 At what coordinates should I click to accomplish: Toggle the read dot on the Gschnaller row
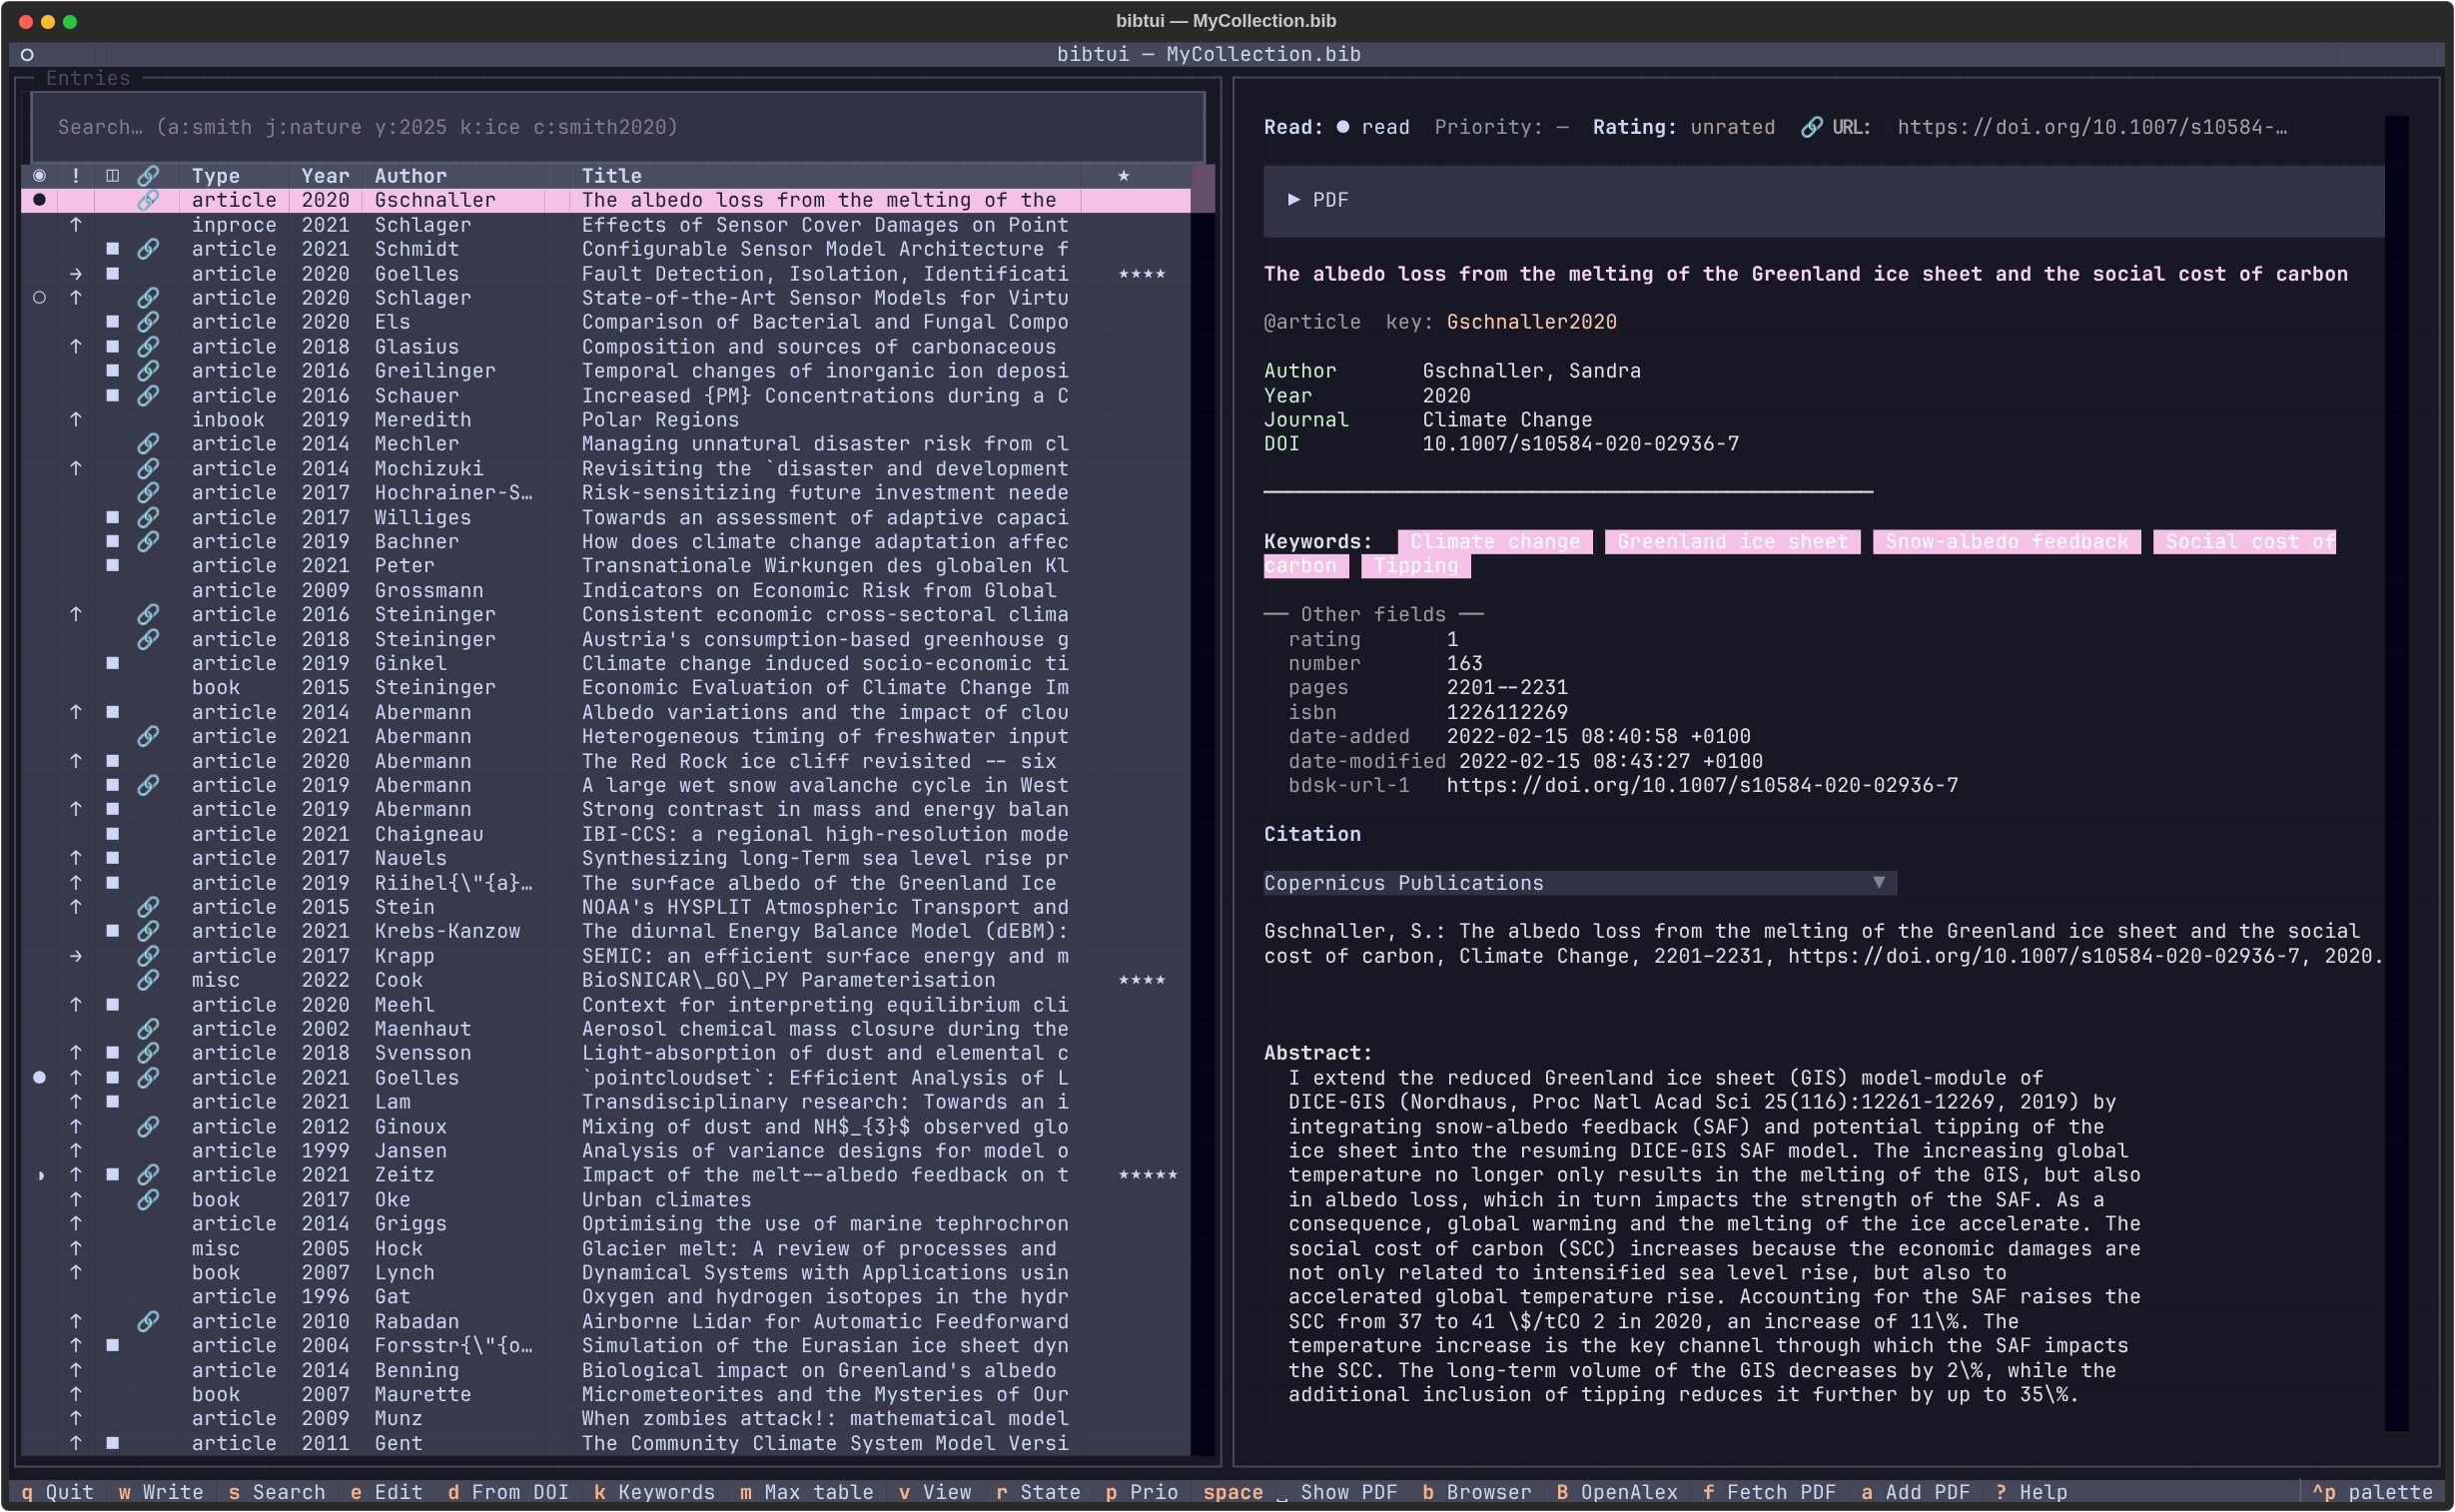tap(39, 200)
